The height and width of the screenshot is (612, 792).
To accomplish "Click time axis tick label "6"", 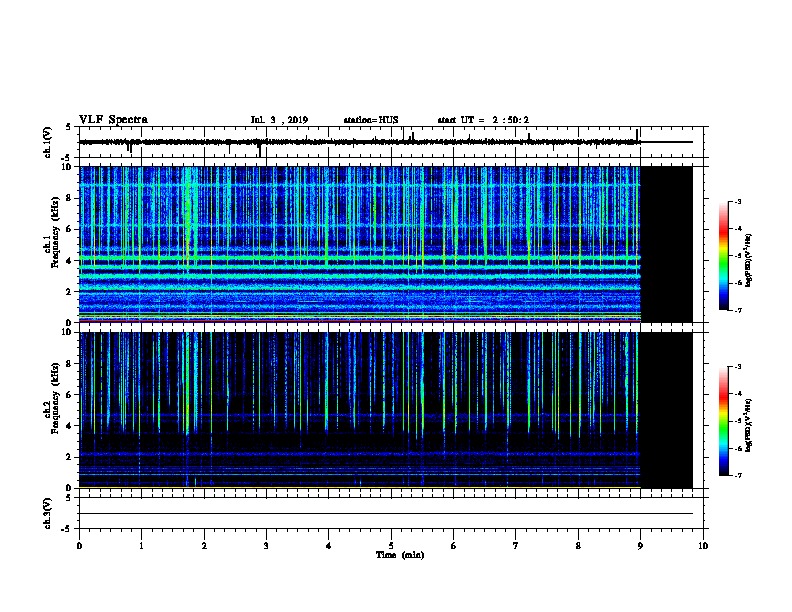I will coord(454,545).
